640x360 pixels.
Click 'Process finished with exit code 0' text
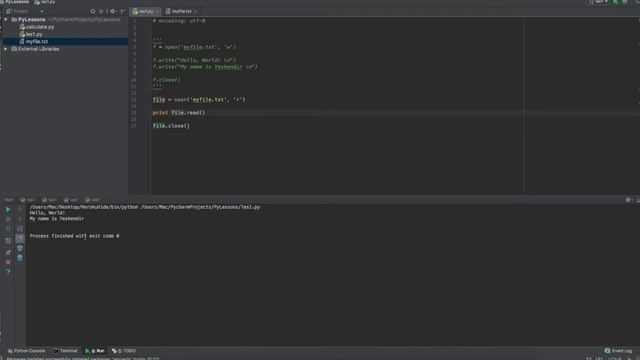pos(74,236)
